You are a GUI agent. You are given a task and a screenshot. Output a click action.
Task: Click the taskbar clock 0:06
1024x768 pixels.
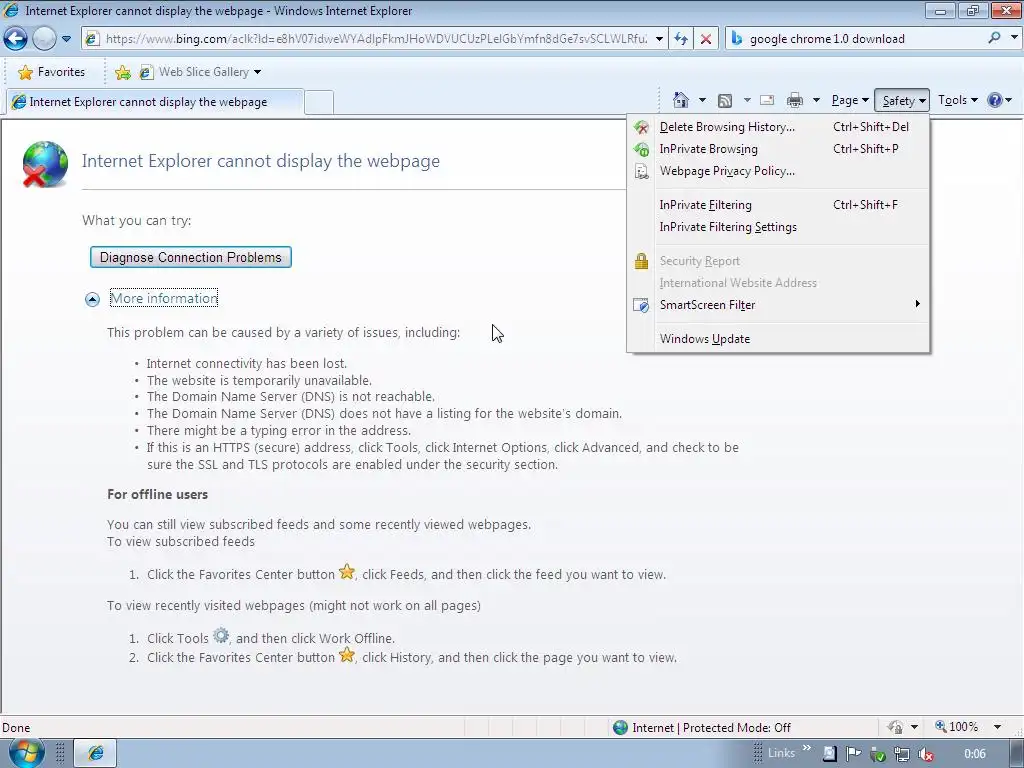click(974, 754)
